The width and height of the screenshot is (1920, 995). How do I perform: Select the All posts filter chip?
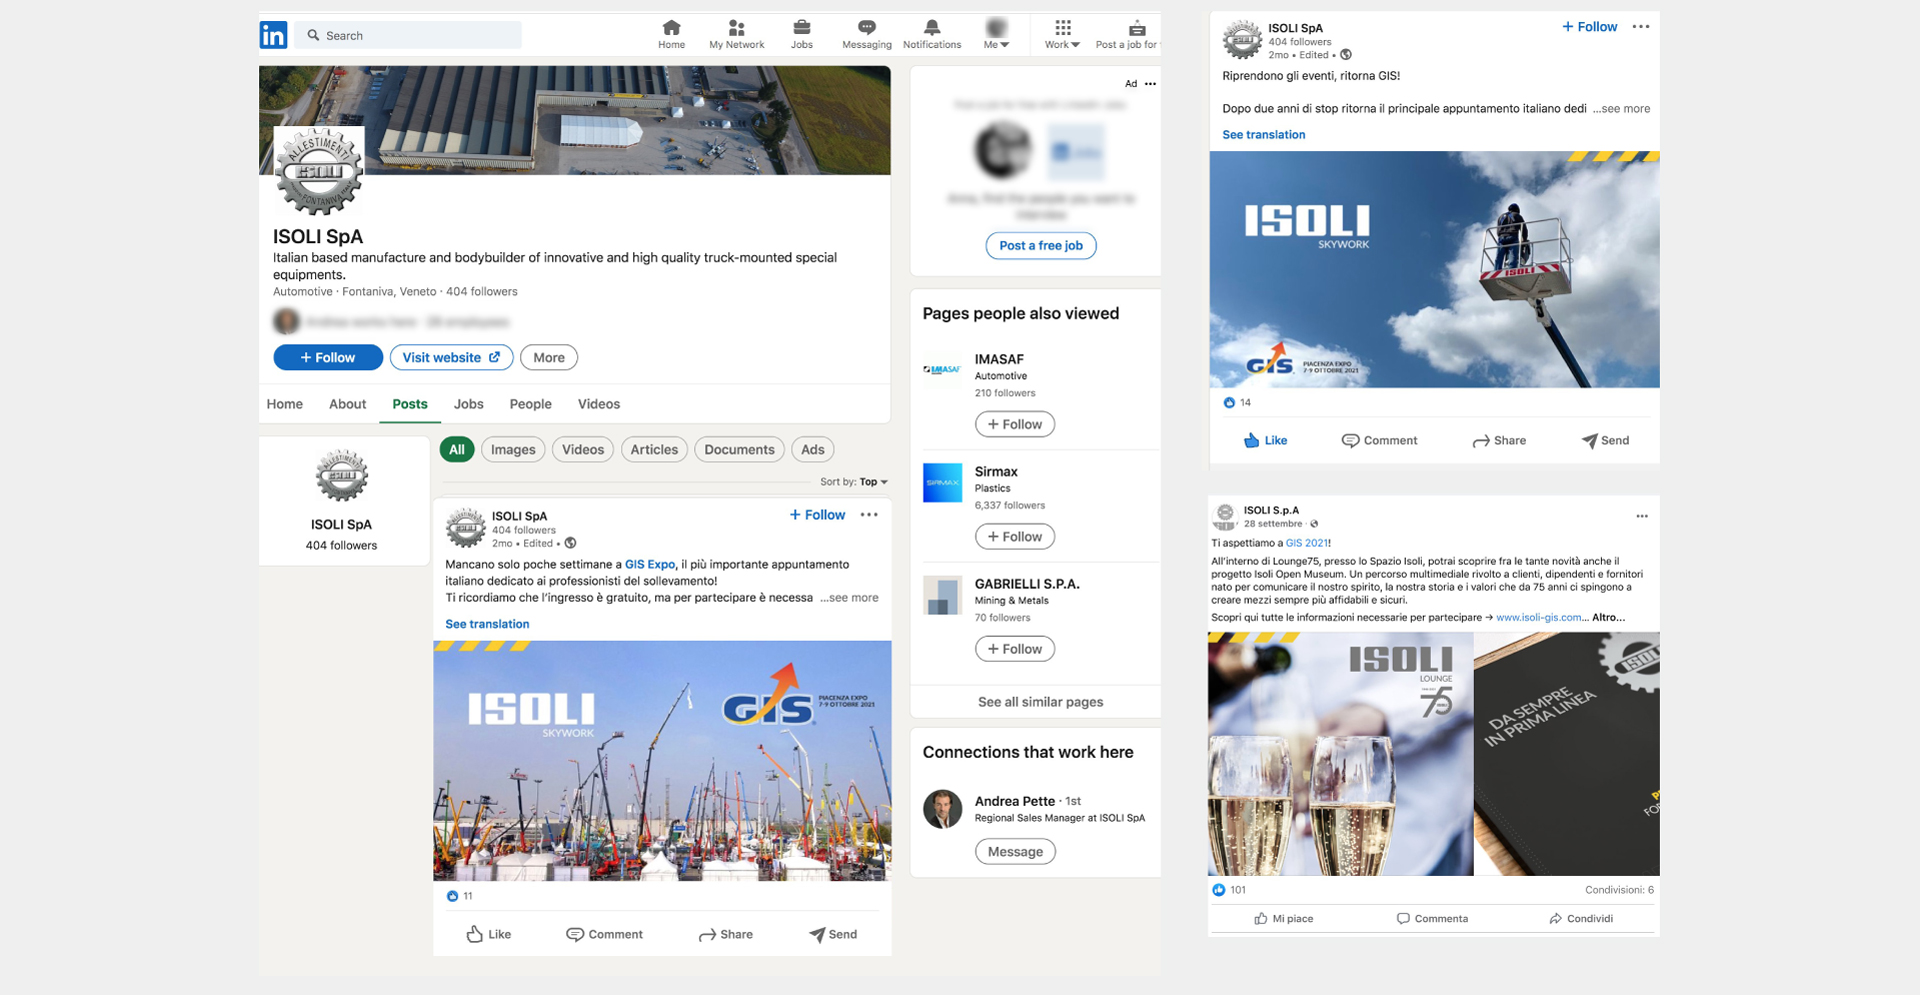pos(457,450)
